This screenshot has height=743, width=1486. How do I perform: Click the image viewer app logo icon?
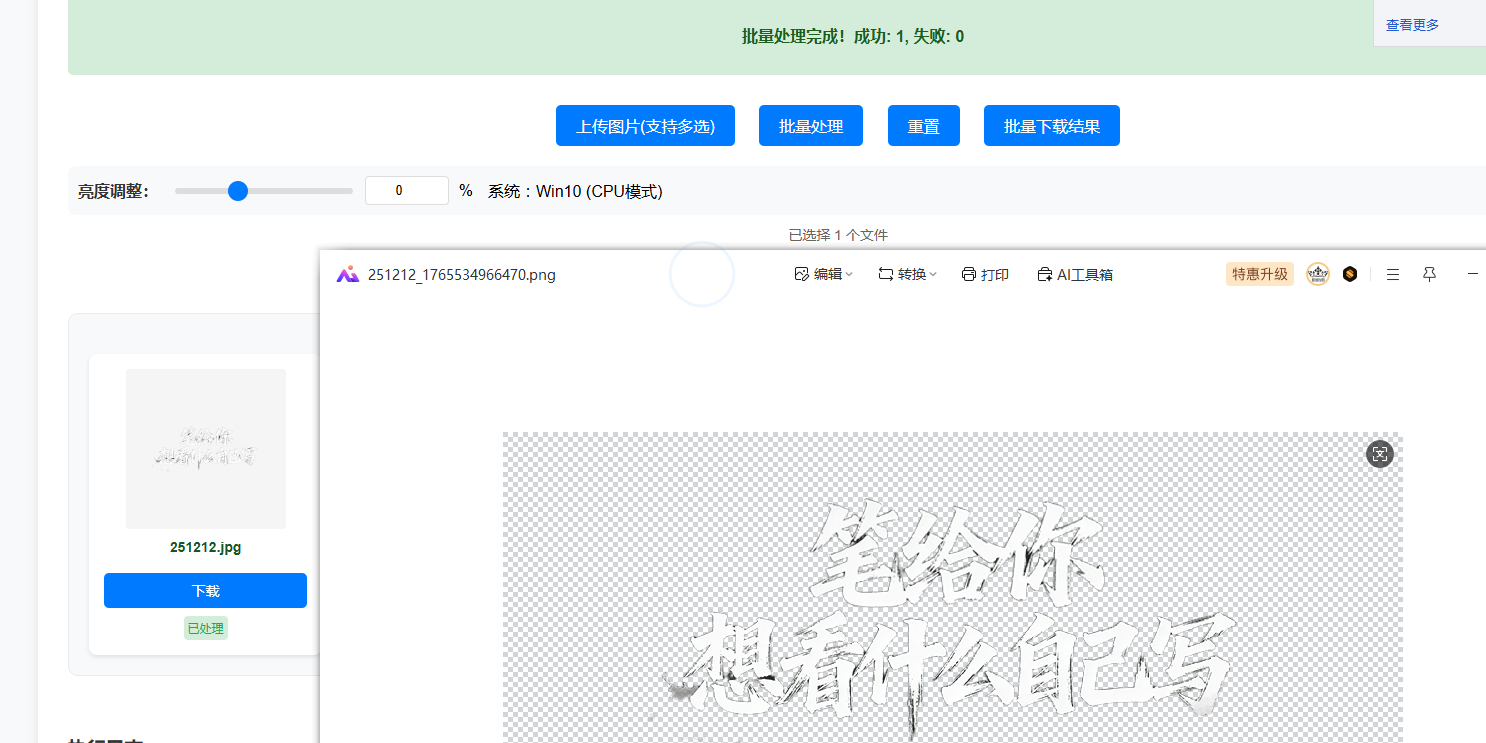347,275
